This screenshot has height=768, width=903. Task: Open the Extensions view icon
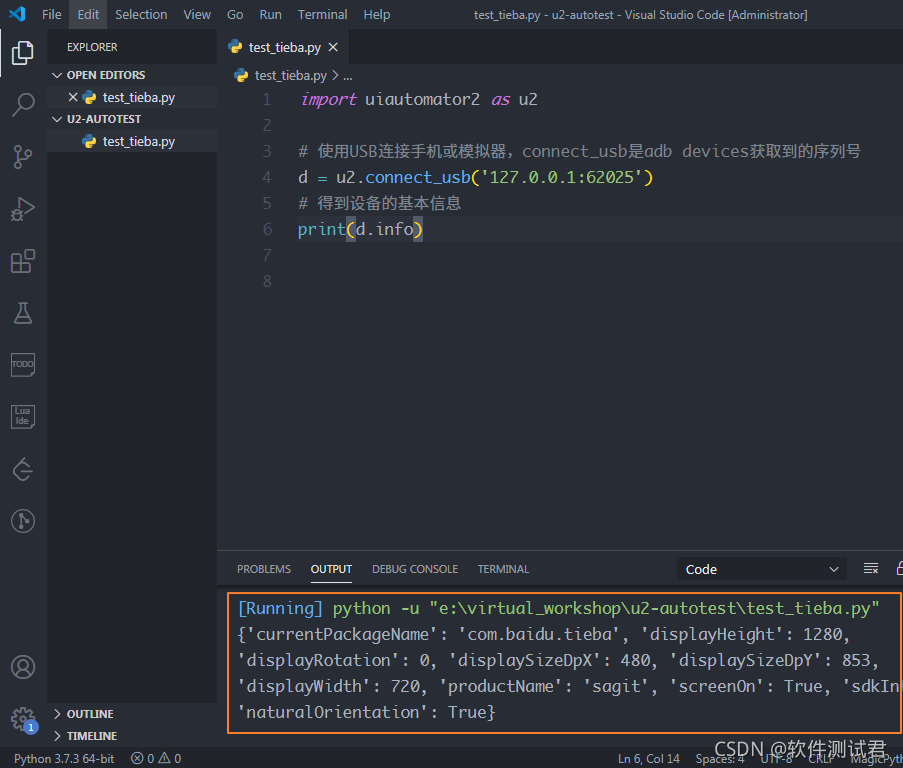[x=22, y=261]
